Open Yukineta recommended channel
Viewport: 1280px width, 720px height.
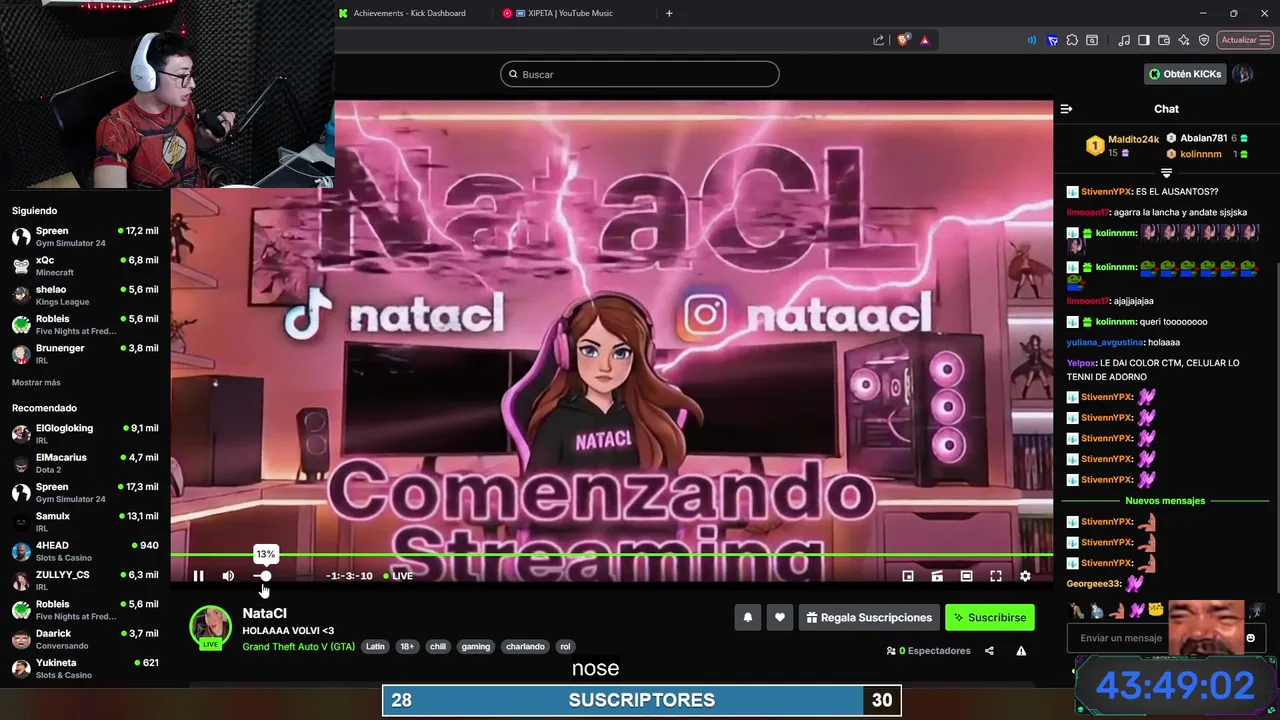[85, 668]
